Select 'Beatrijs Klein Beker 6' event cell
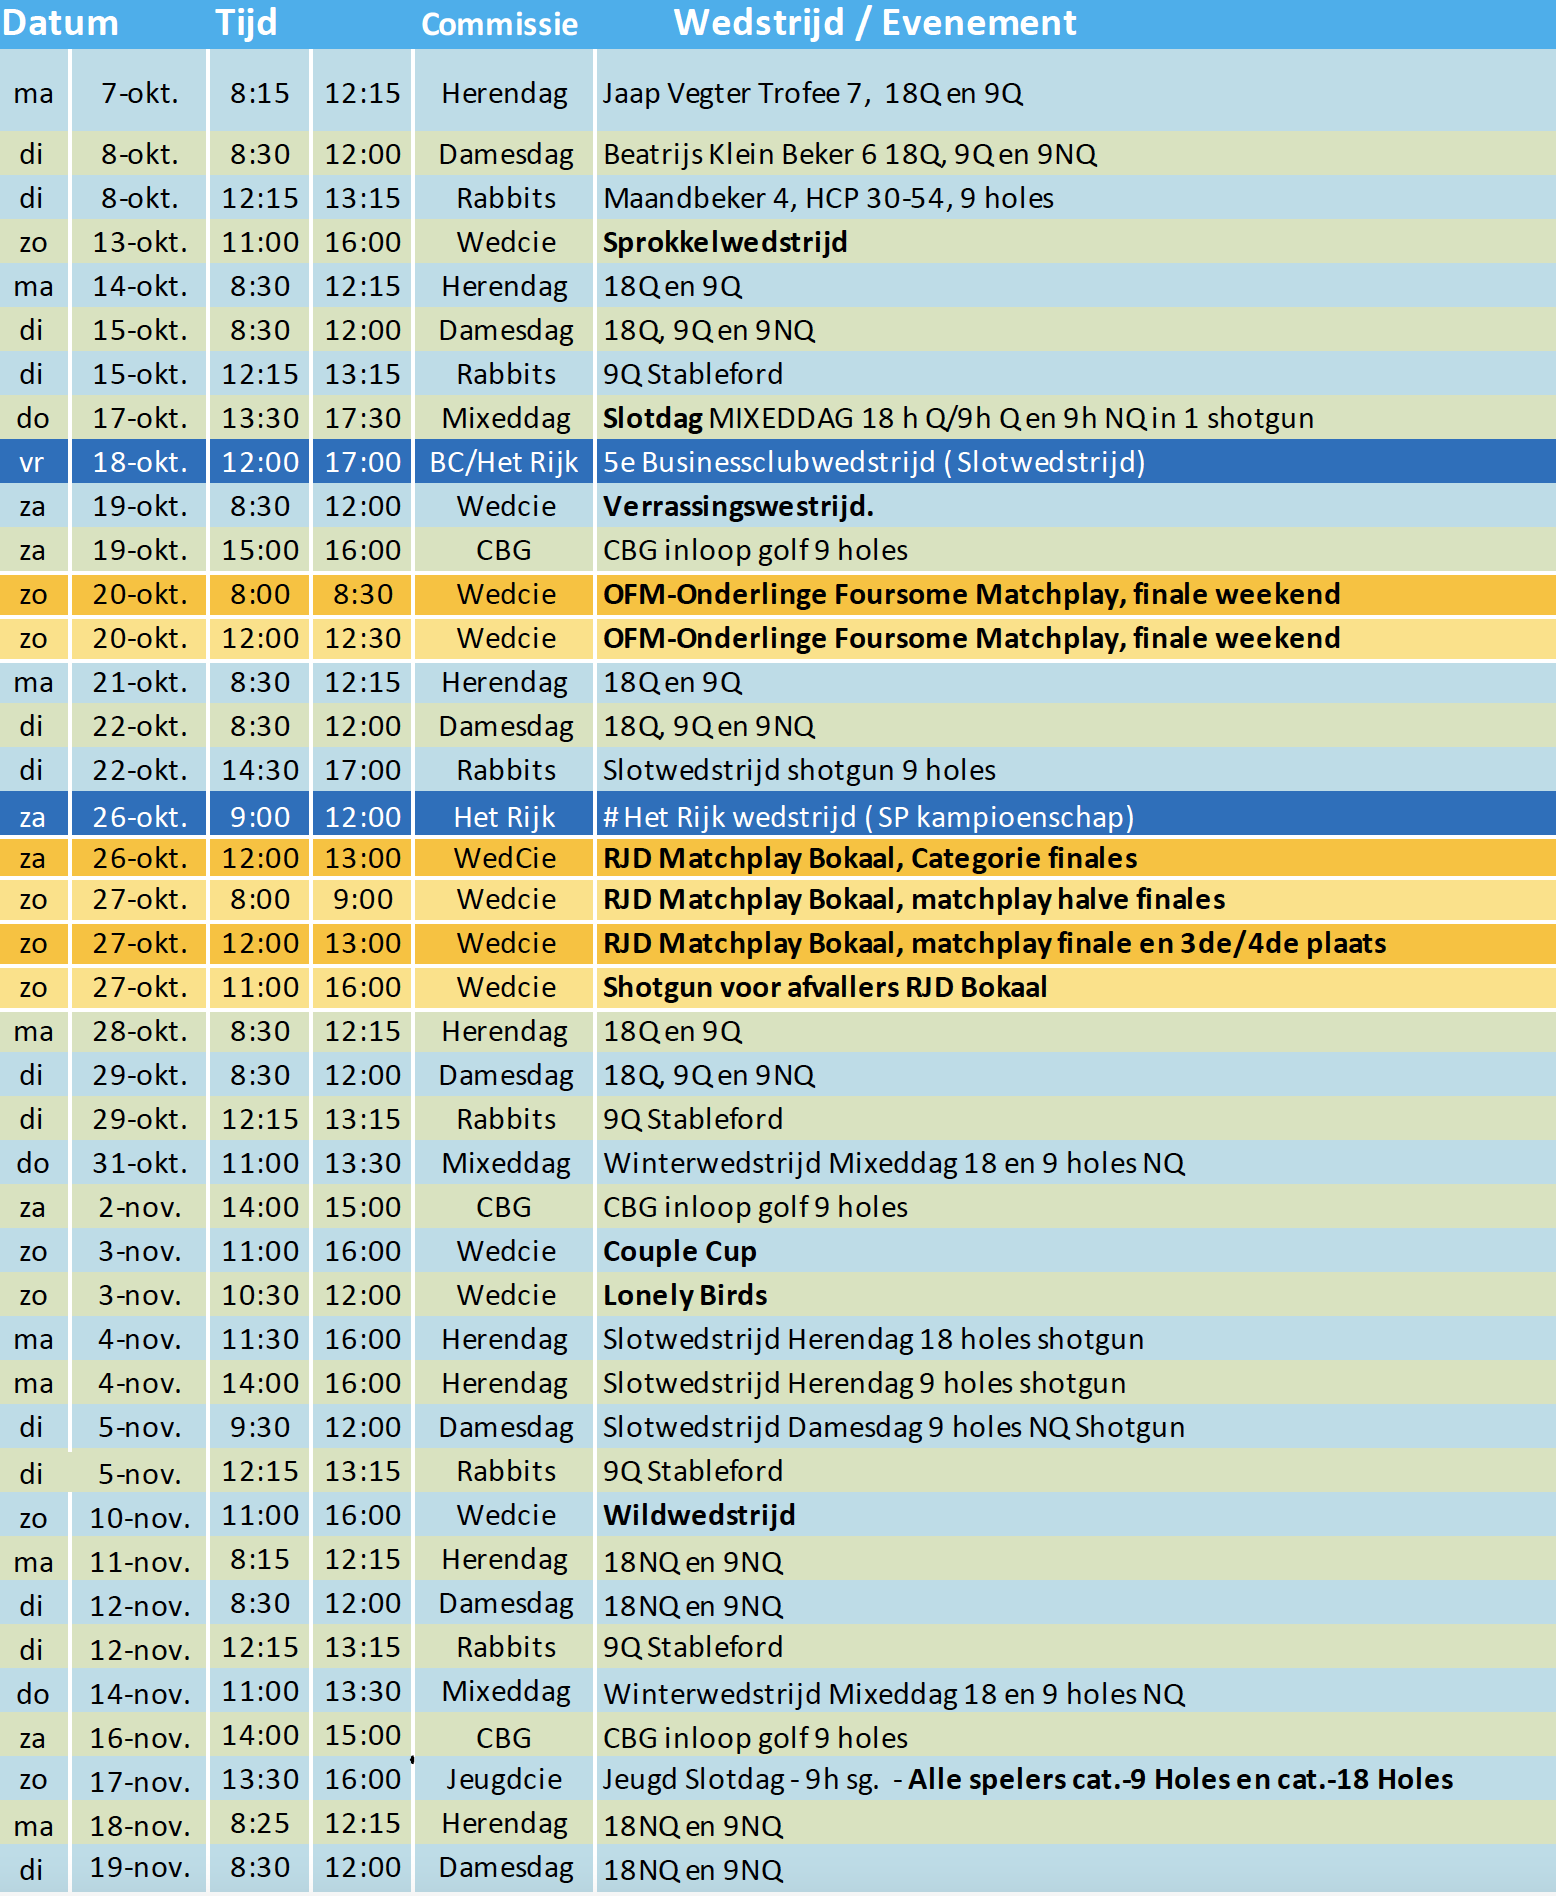This screenshot has height=1896, width=1556. [850, 154]
